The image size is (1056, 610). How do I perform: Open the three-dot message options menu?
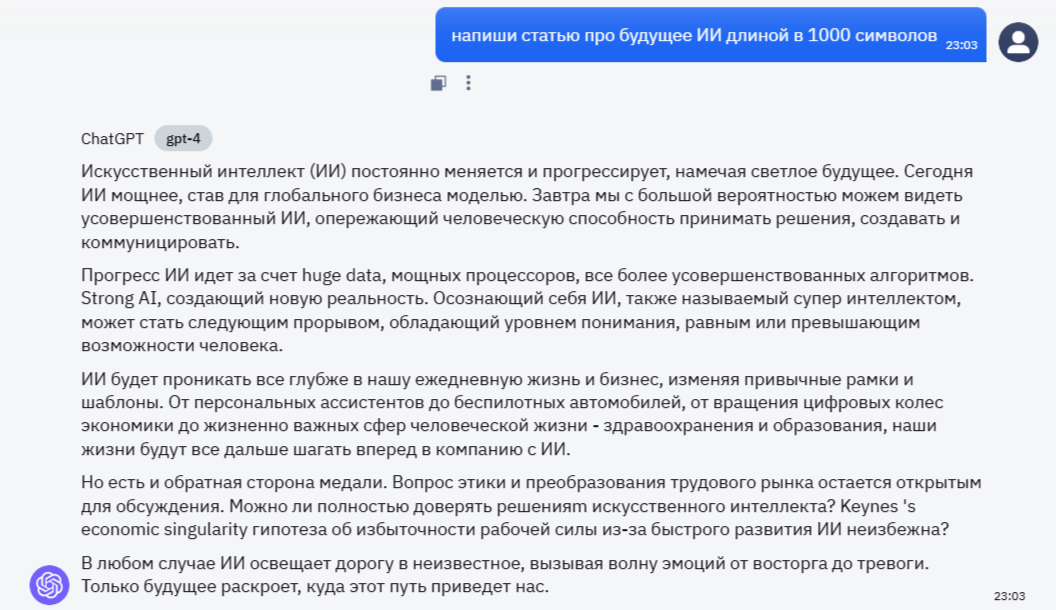click(x=469, y=83)
